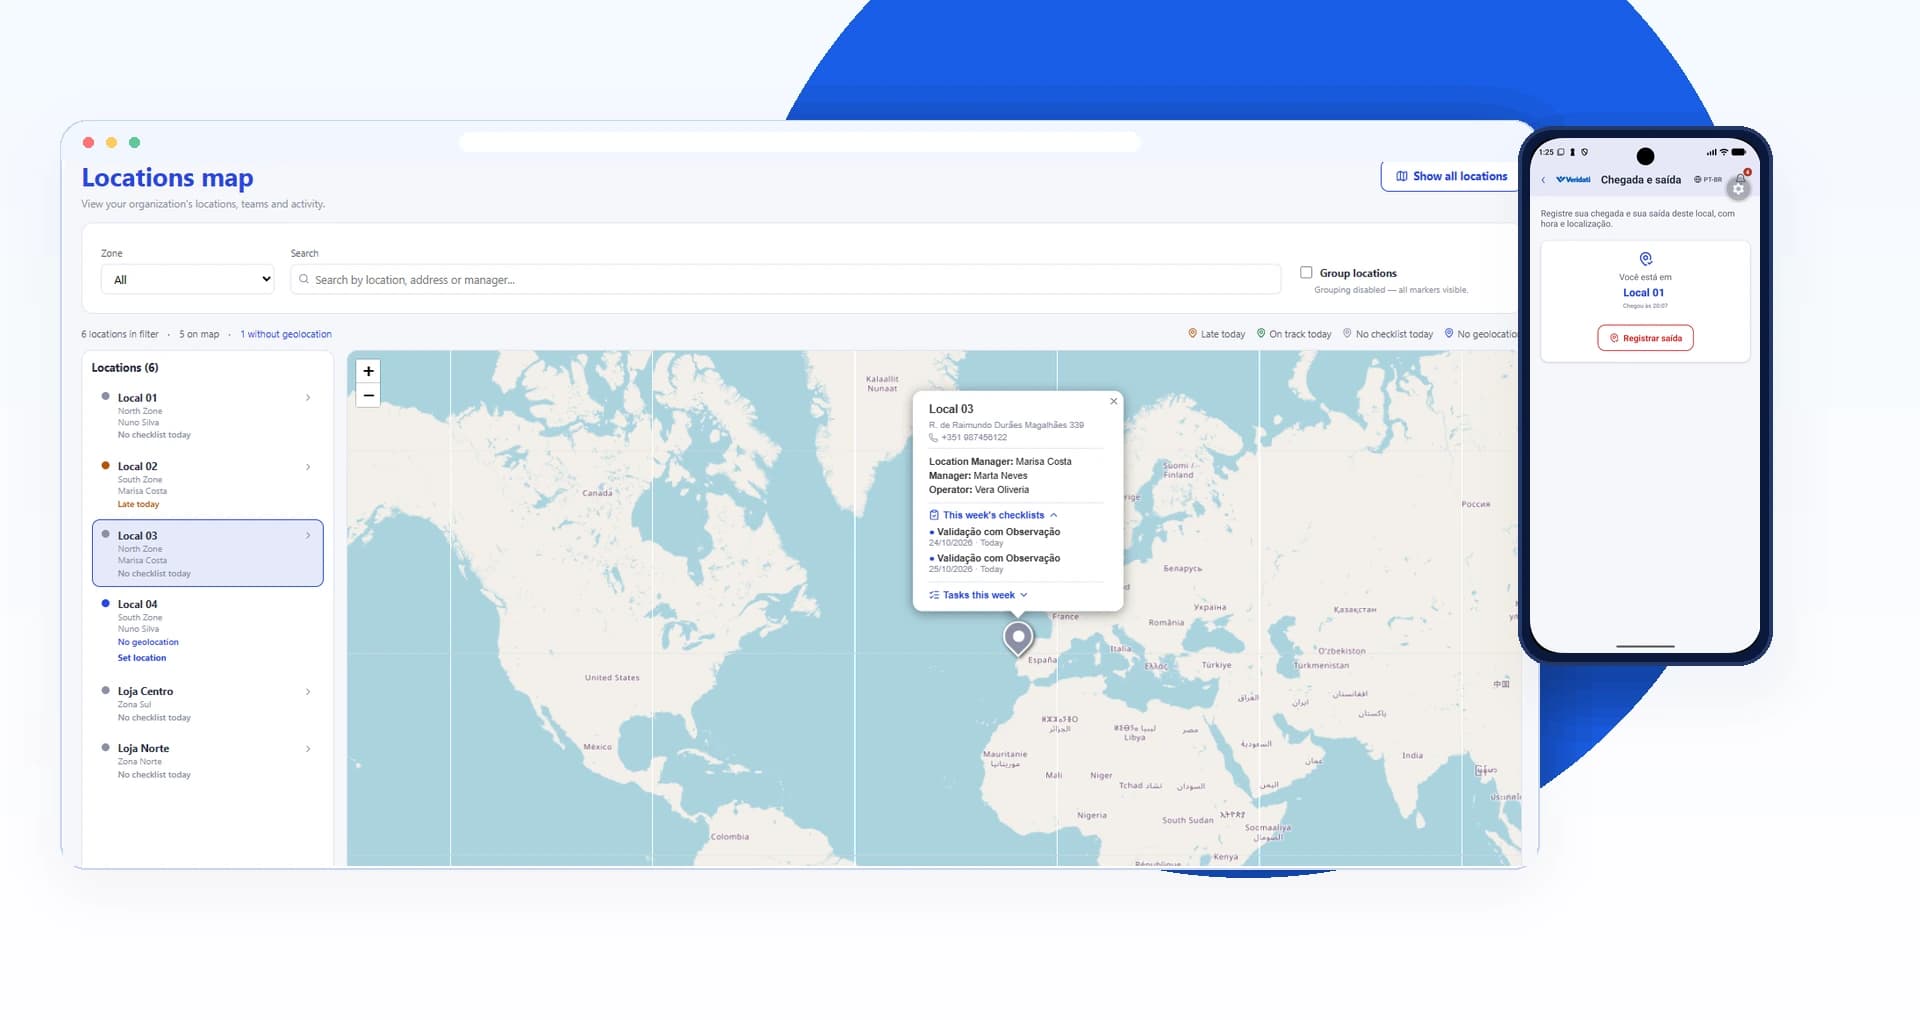The image size is (1920, 1020).
Task: Click the On track today legend pin icon
Action: [1261, 333]
